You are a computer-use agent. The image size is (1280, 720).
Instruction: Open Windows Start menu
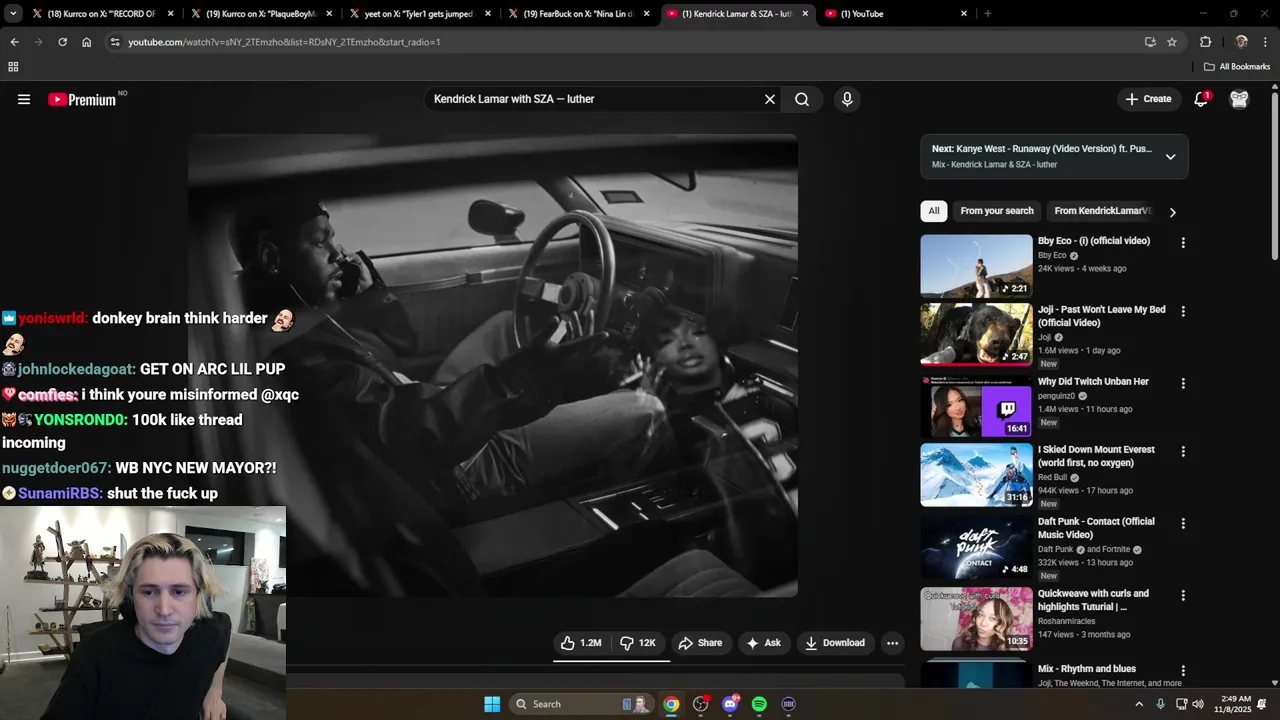click(x=492, y=704)
